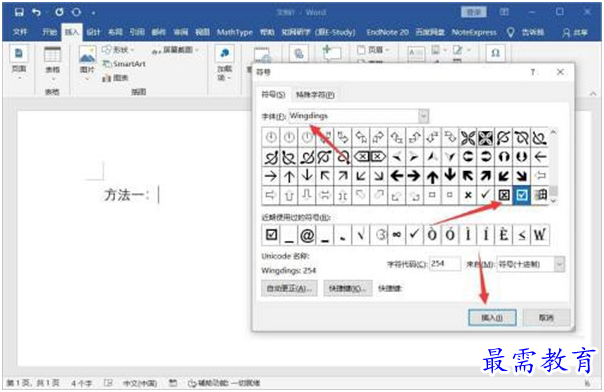
Task: Pick the recently used checked-box symbol
Action: click(x=271, y=235)
